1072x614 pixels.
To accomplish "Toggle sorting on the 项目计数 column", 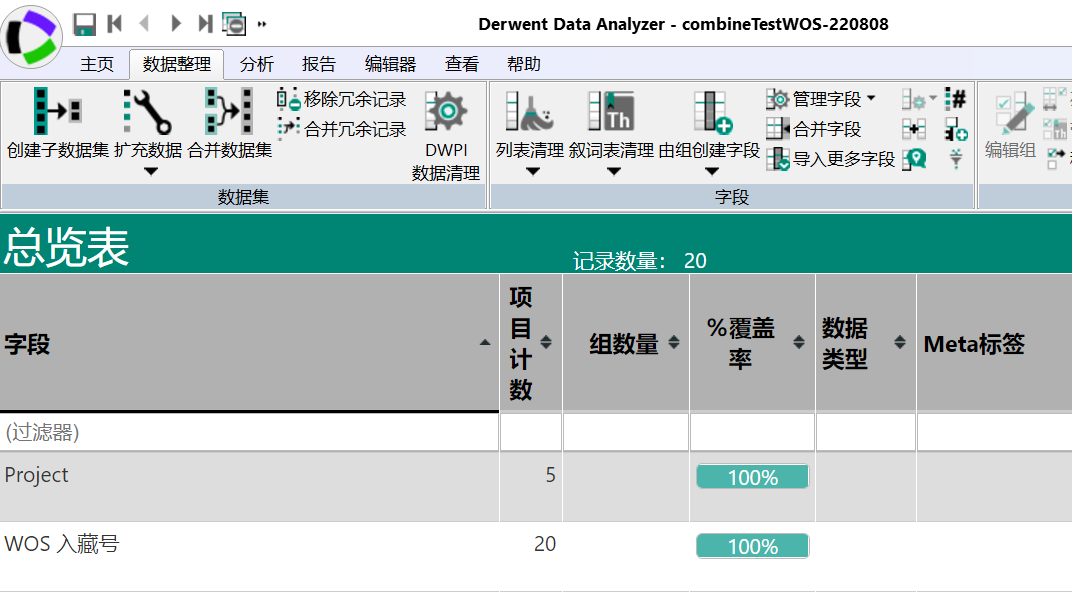I will click(x=548, y=340).
